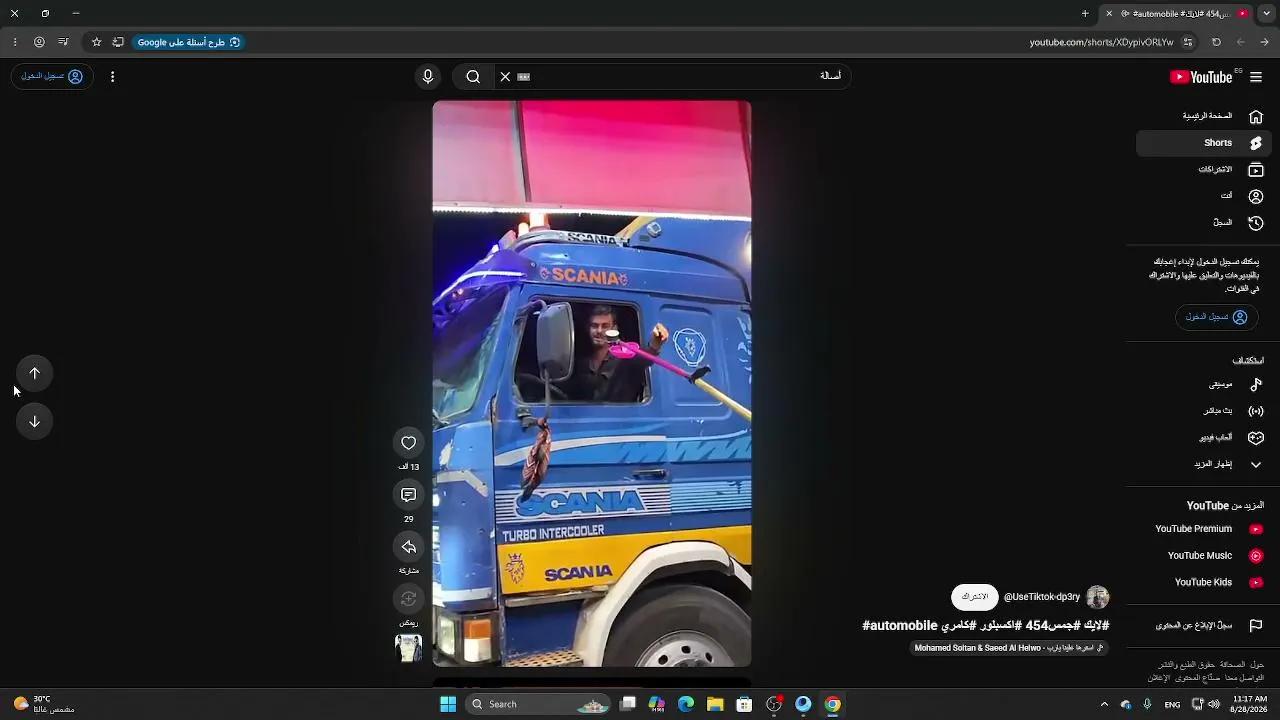The image size is (1280, 720).
Task: Open Microsoft Store from the taskbar
Action: click(744, 704)
